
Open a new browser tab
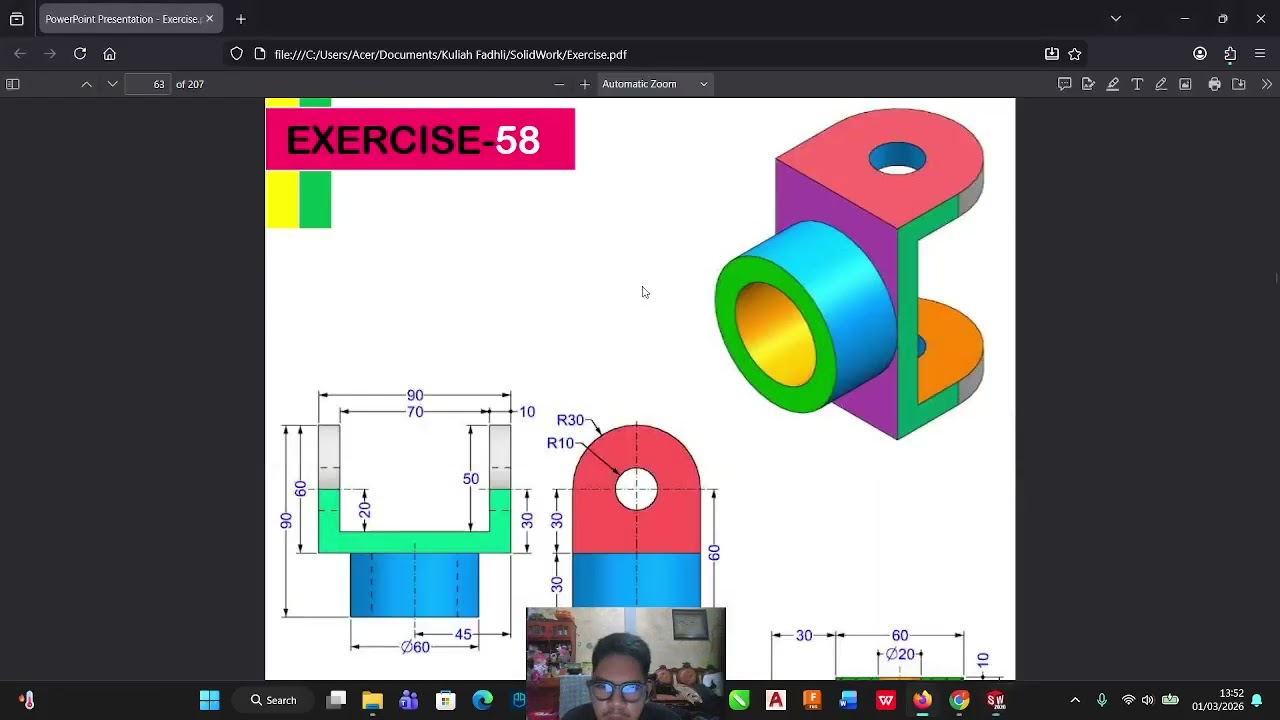click(241, 19)
